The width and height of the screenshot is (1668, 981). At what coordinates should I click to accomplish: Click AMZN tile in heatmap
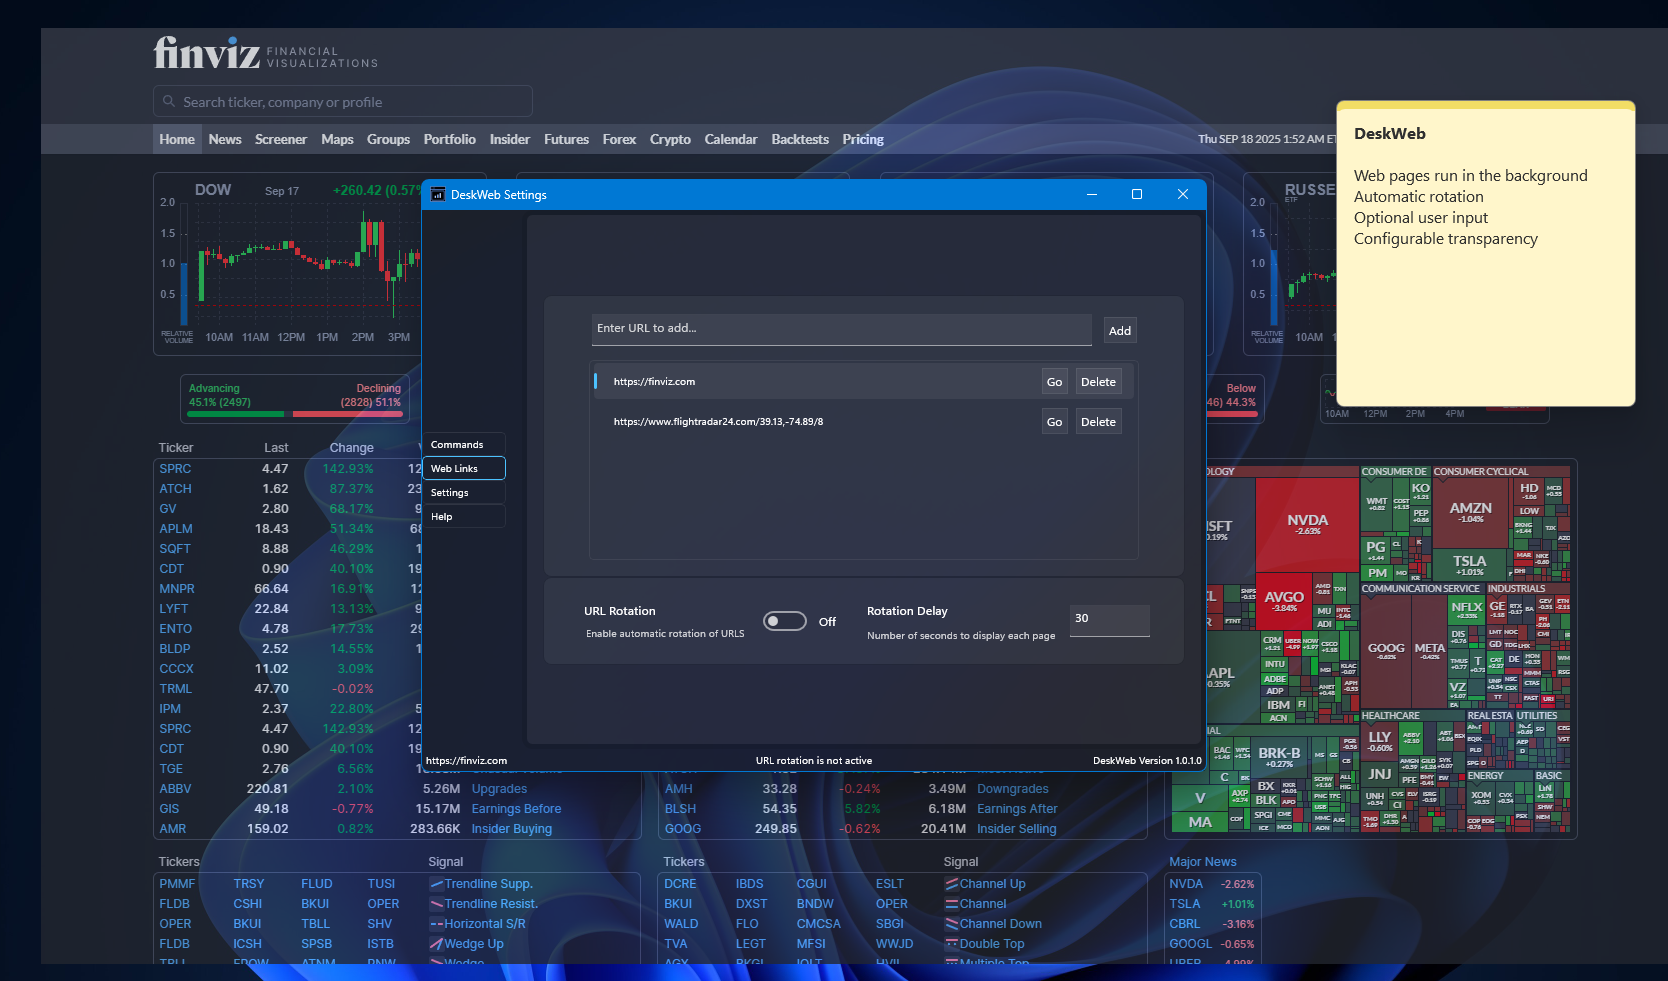click(1470, 512)
